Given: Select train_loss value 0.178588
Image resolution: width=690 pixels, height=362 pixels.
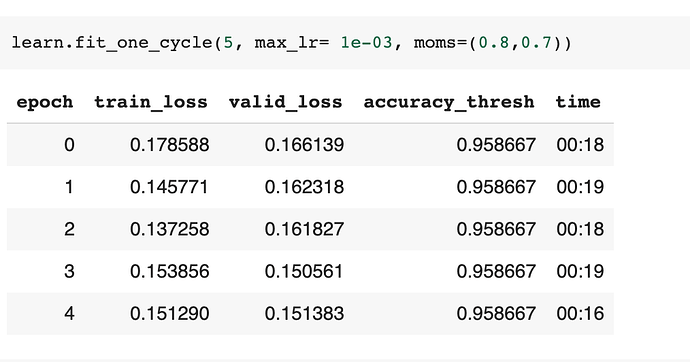Looking at the screenshot, I should (169, 145).
